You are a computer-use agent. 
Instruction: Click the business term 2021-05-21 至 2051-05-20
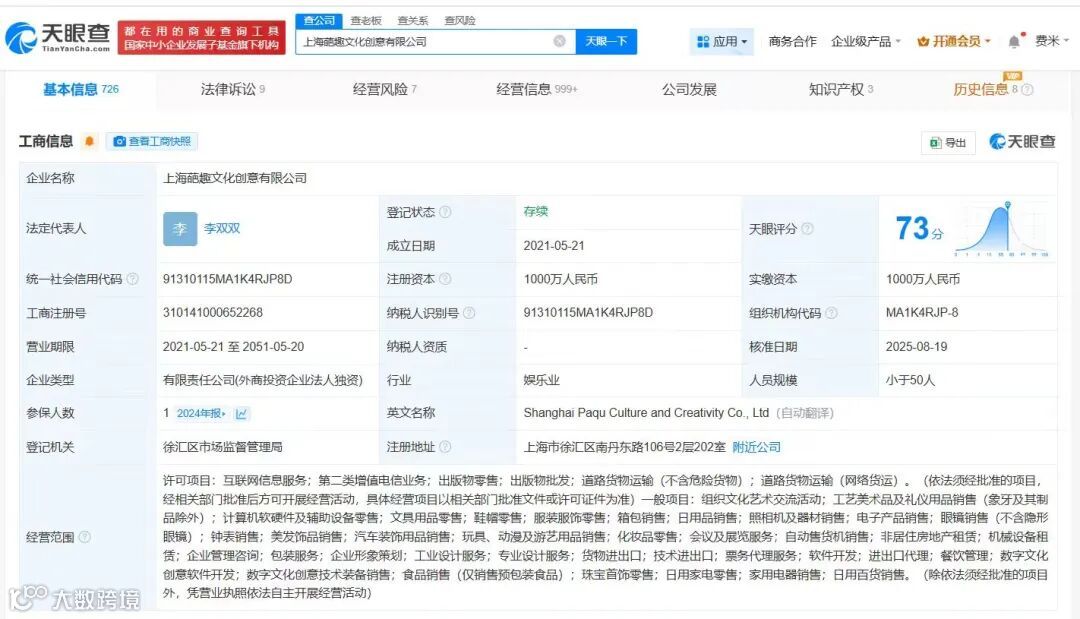(x=233, y=346)
